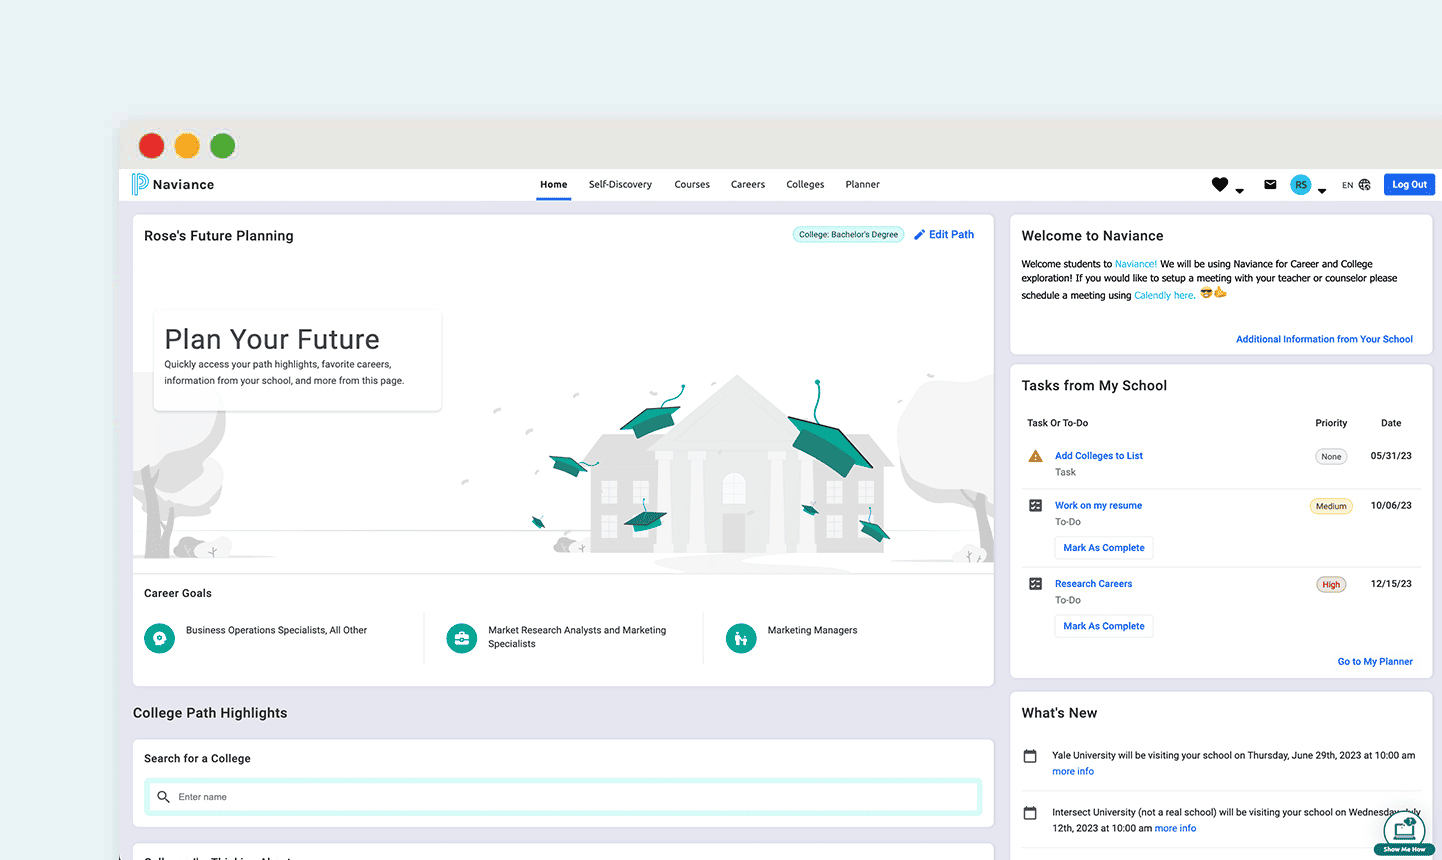Switch to the Self-Discovery tab

coord(620,185)
